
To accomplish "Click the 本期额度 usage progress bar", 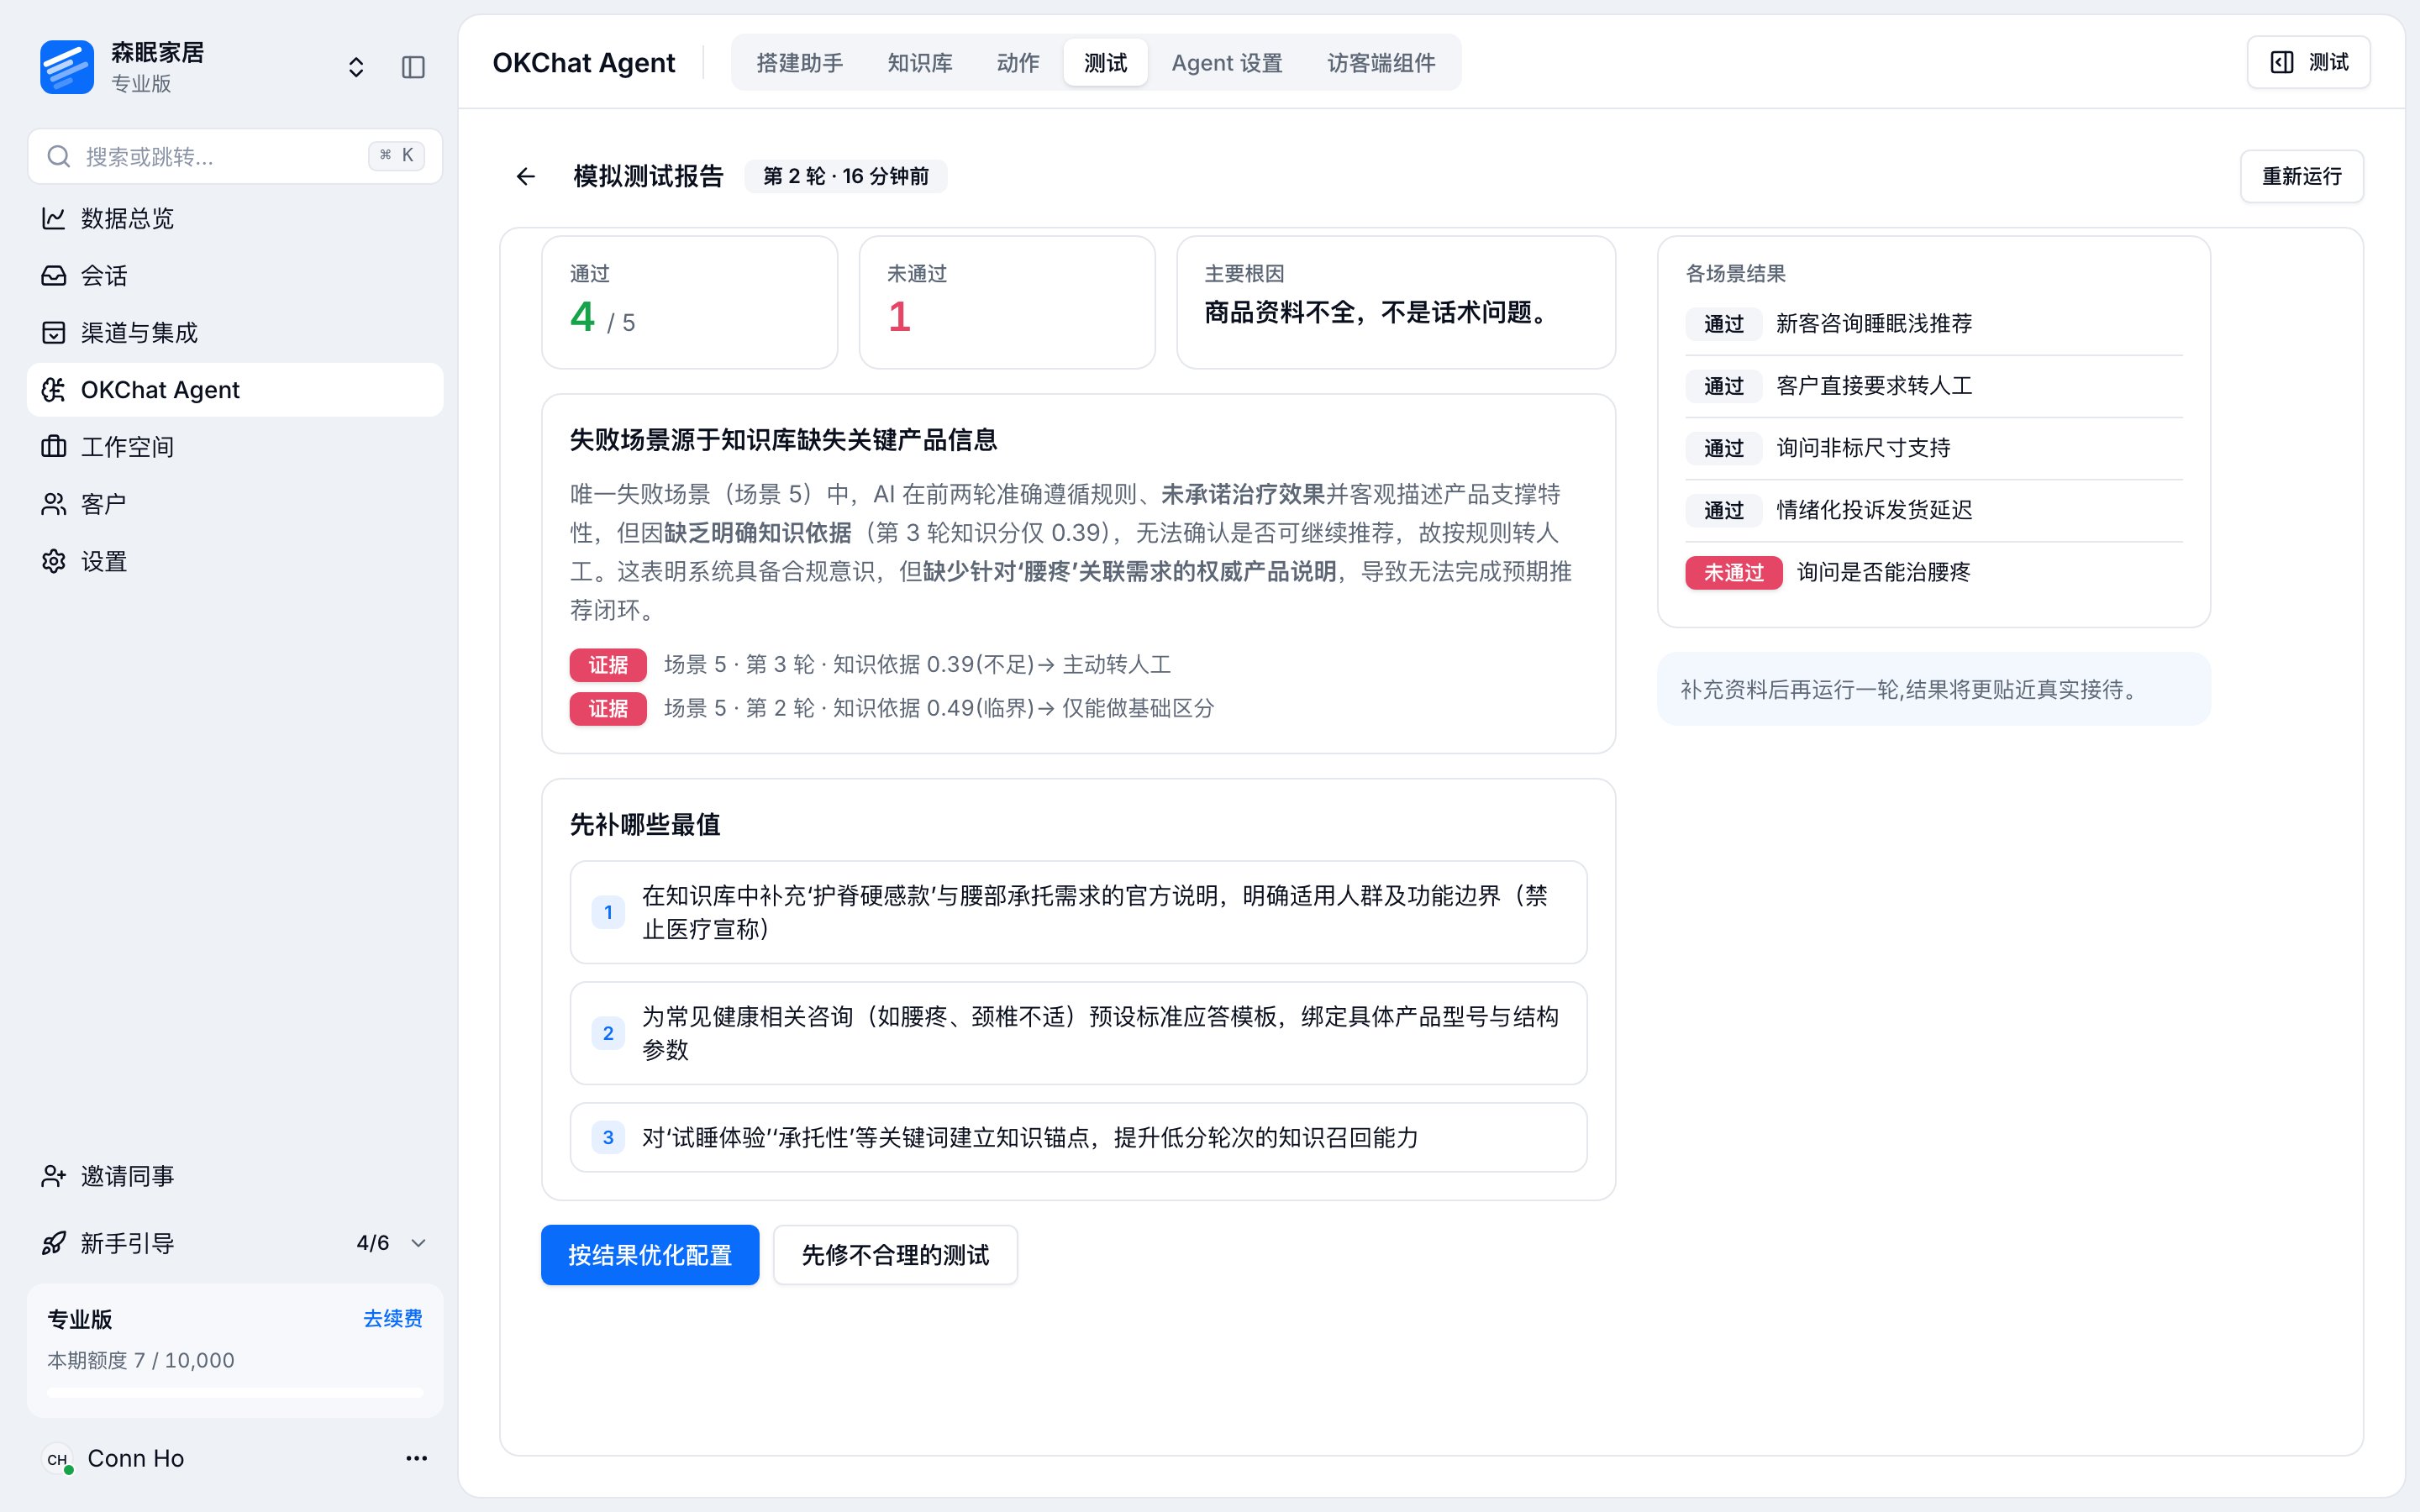I will coord(235,1392).
